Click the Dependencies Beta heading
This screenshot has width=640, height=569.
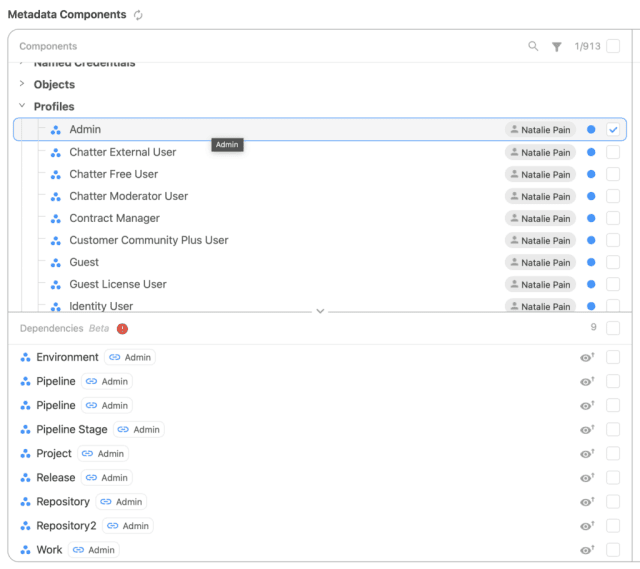point(64,329)
